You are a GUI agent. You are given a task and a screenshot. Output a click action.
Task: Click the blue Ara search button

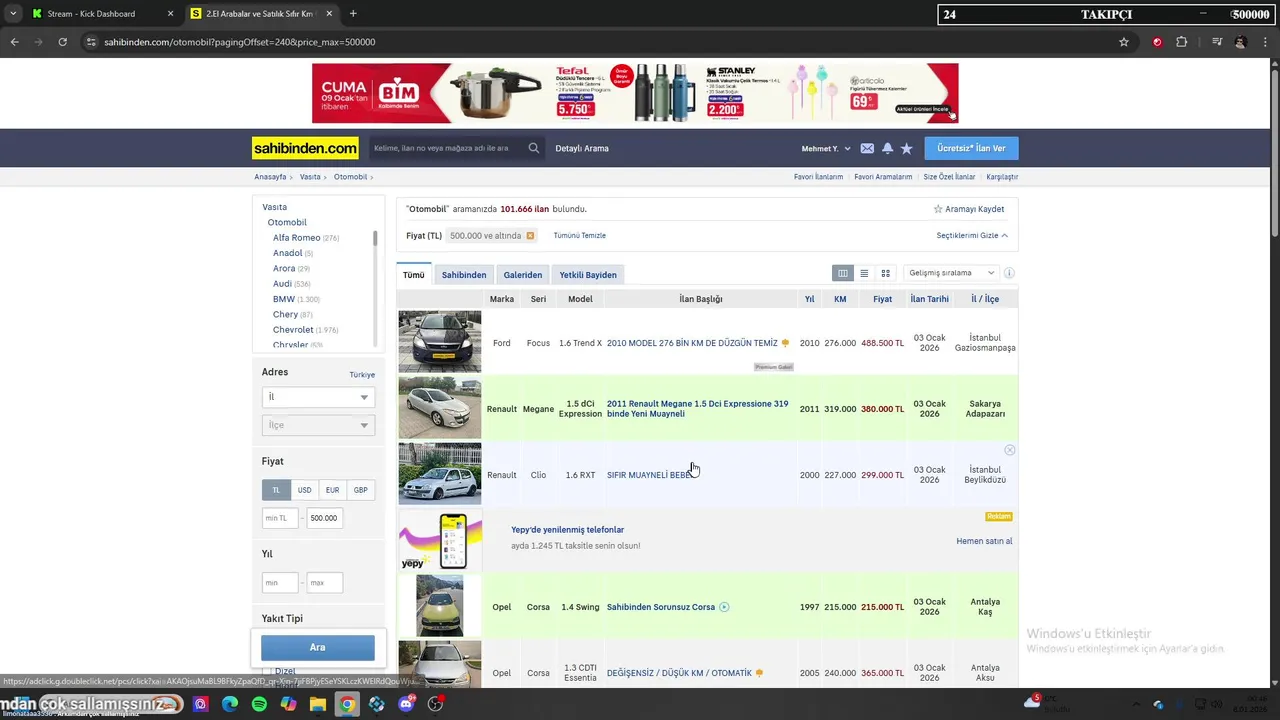(x=318, y=647)
